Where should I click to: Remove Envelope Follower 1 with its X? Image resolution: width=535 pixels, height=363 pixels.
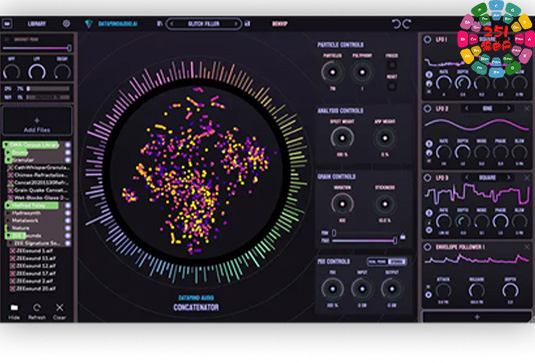[x=526, y=247]
